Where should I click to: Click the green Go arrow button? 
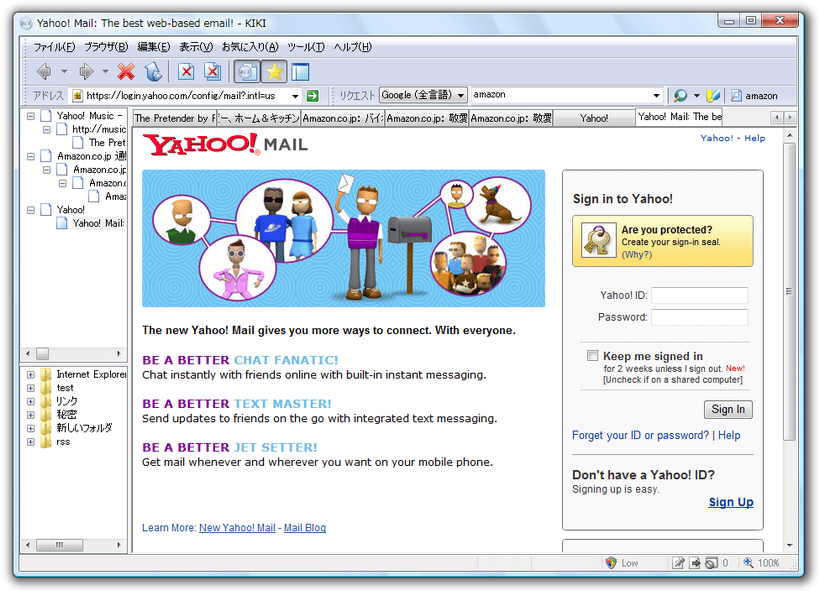[x=313, y=96]
